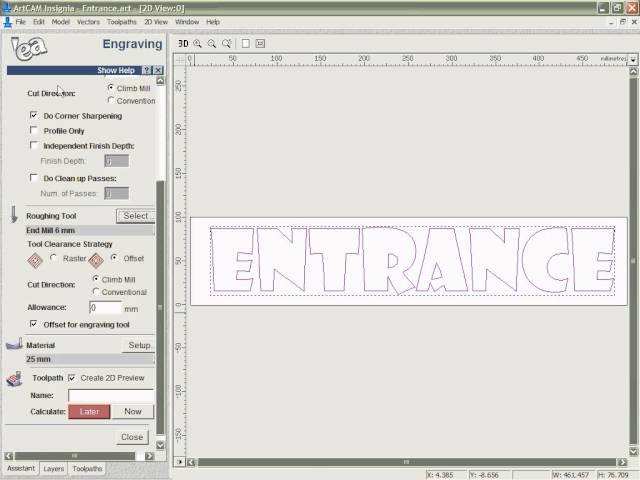The image size is (640, 480).
Task: Click the '25 mm' material thickness label
Action: (x=38, y=359)
